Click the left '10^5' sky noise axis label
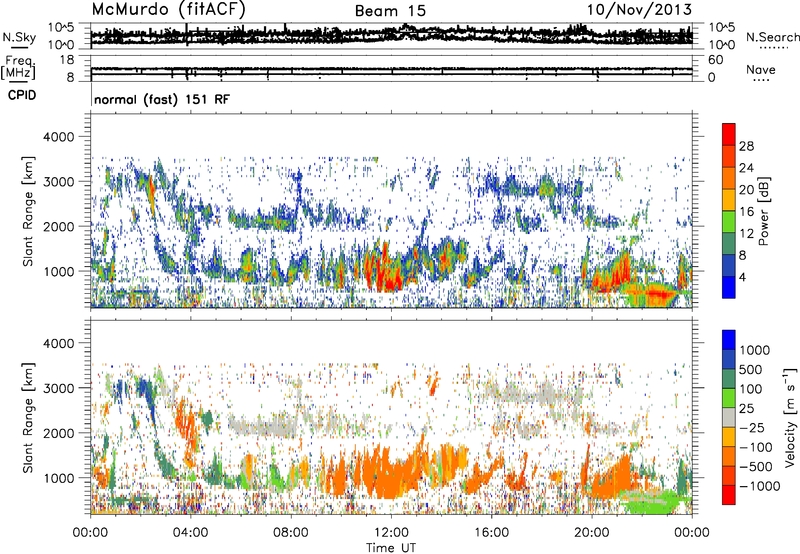Viewport: 800px width, 554px height. (x=61, y=27)
